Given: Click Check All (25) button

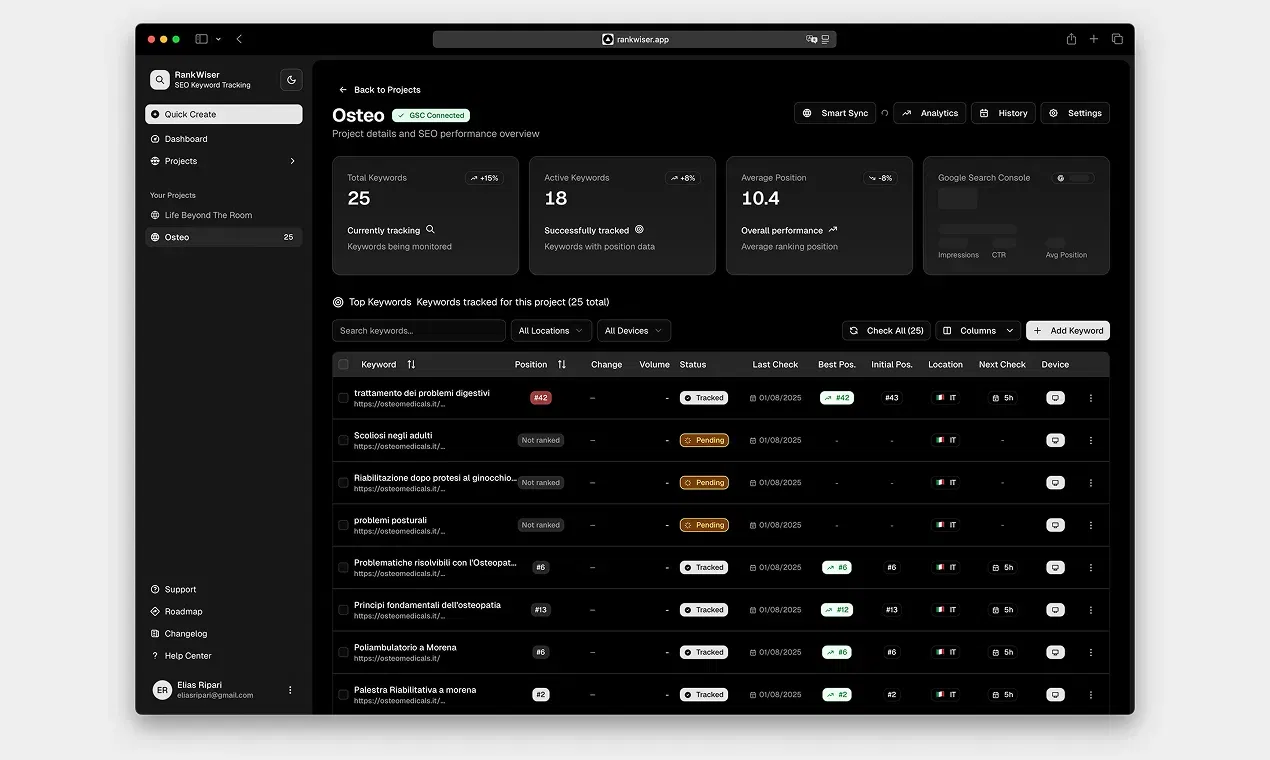Looking at the screenshot, I should [886, 331].
